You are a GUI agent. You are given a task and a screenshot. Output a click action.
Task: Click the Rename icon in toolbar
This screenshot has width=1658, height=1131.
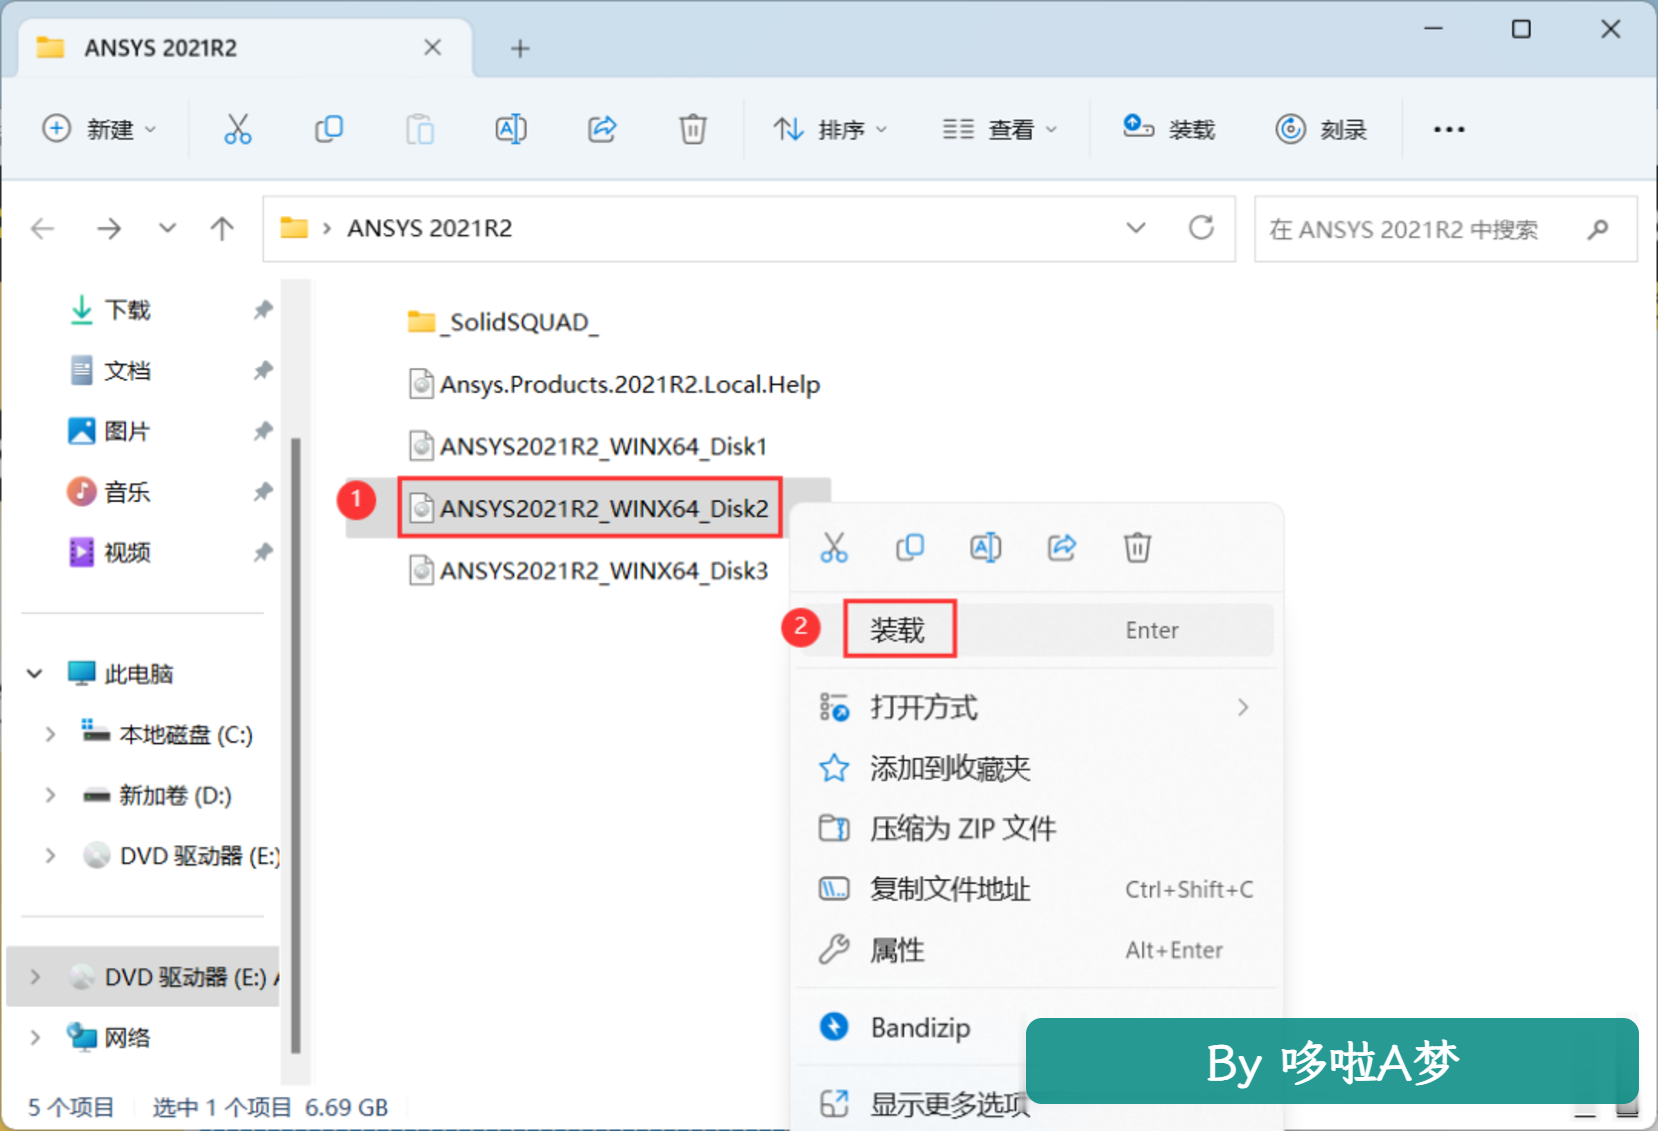point(511,129)
